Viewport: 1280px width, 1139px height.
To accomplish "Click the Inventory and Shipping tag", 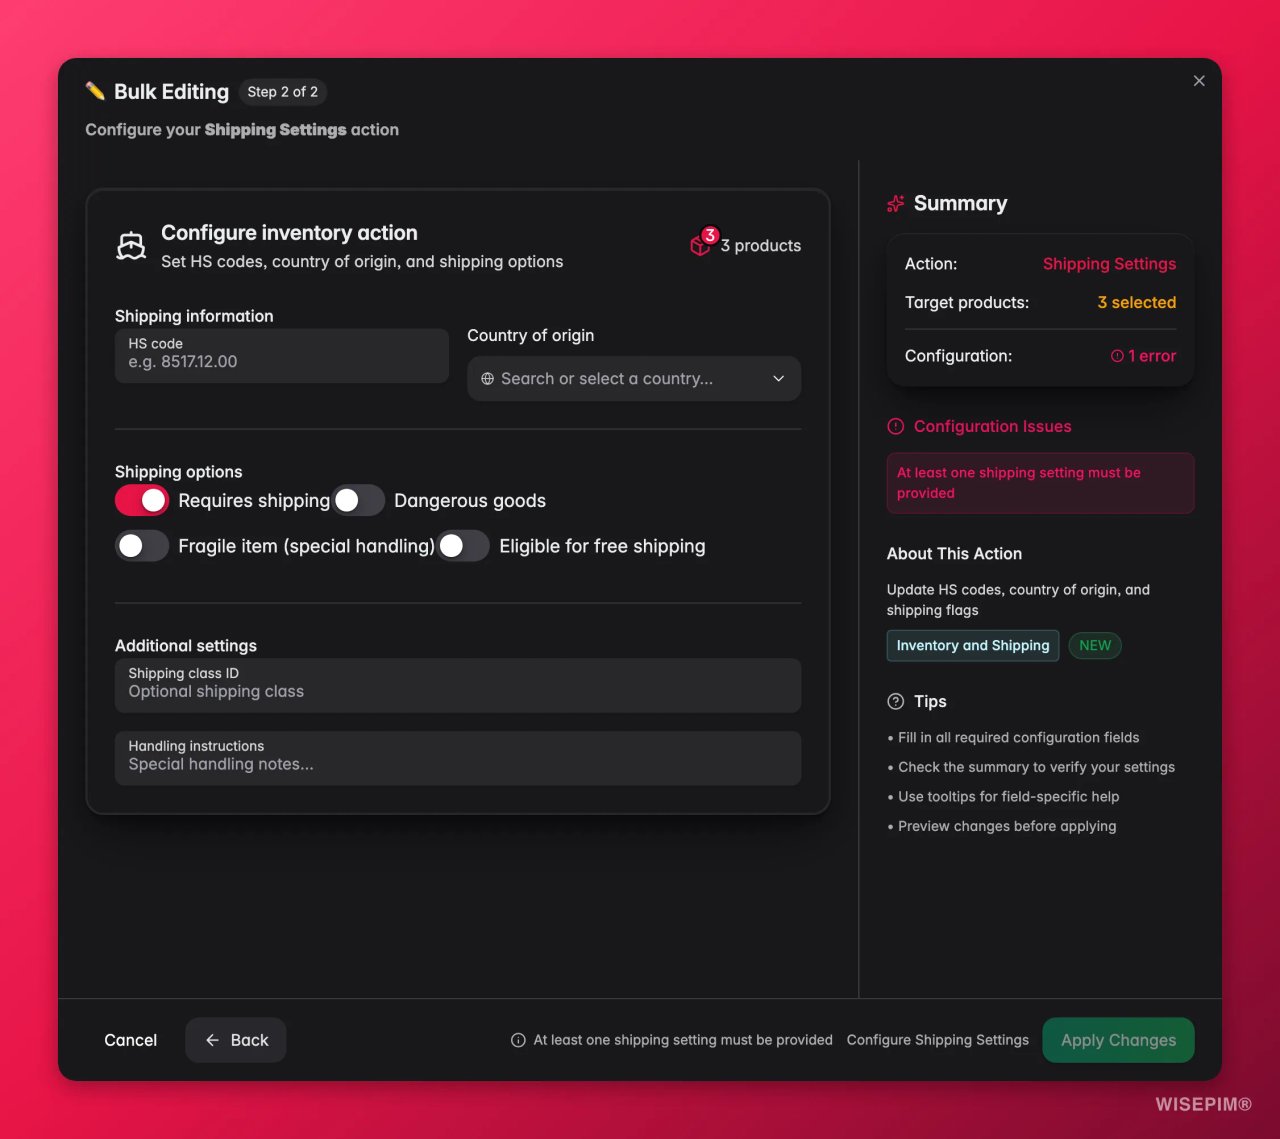I will click(x=973, y=646).
